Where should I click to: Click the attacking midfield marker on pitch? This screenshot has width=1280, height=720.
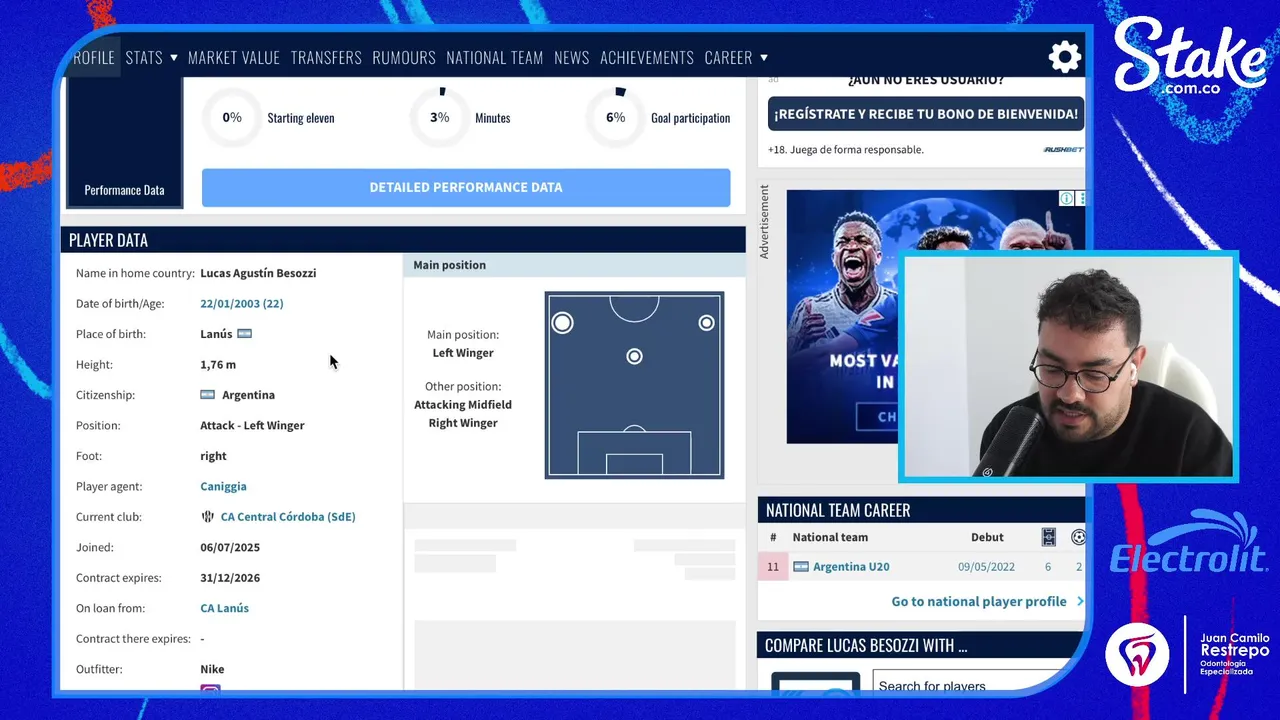(634, 356)
